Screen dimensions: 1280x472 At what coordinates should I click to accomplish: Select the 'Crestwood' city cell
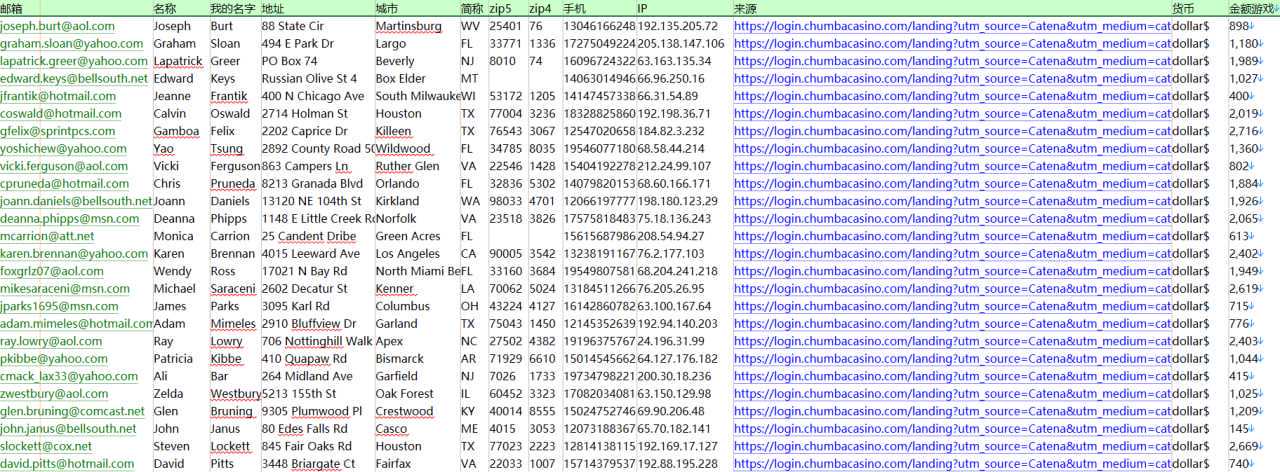(x=404, y=411)
